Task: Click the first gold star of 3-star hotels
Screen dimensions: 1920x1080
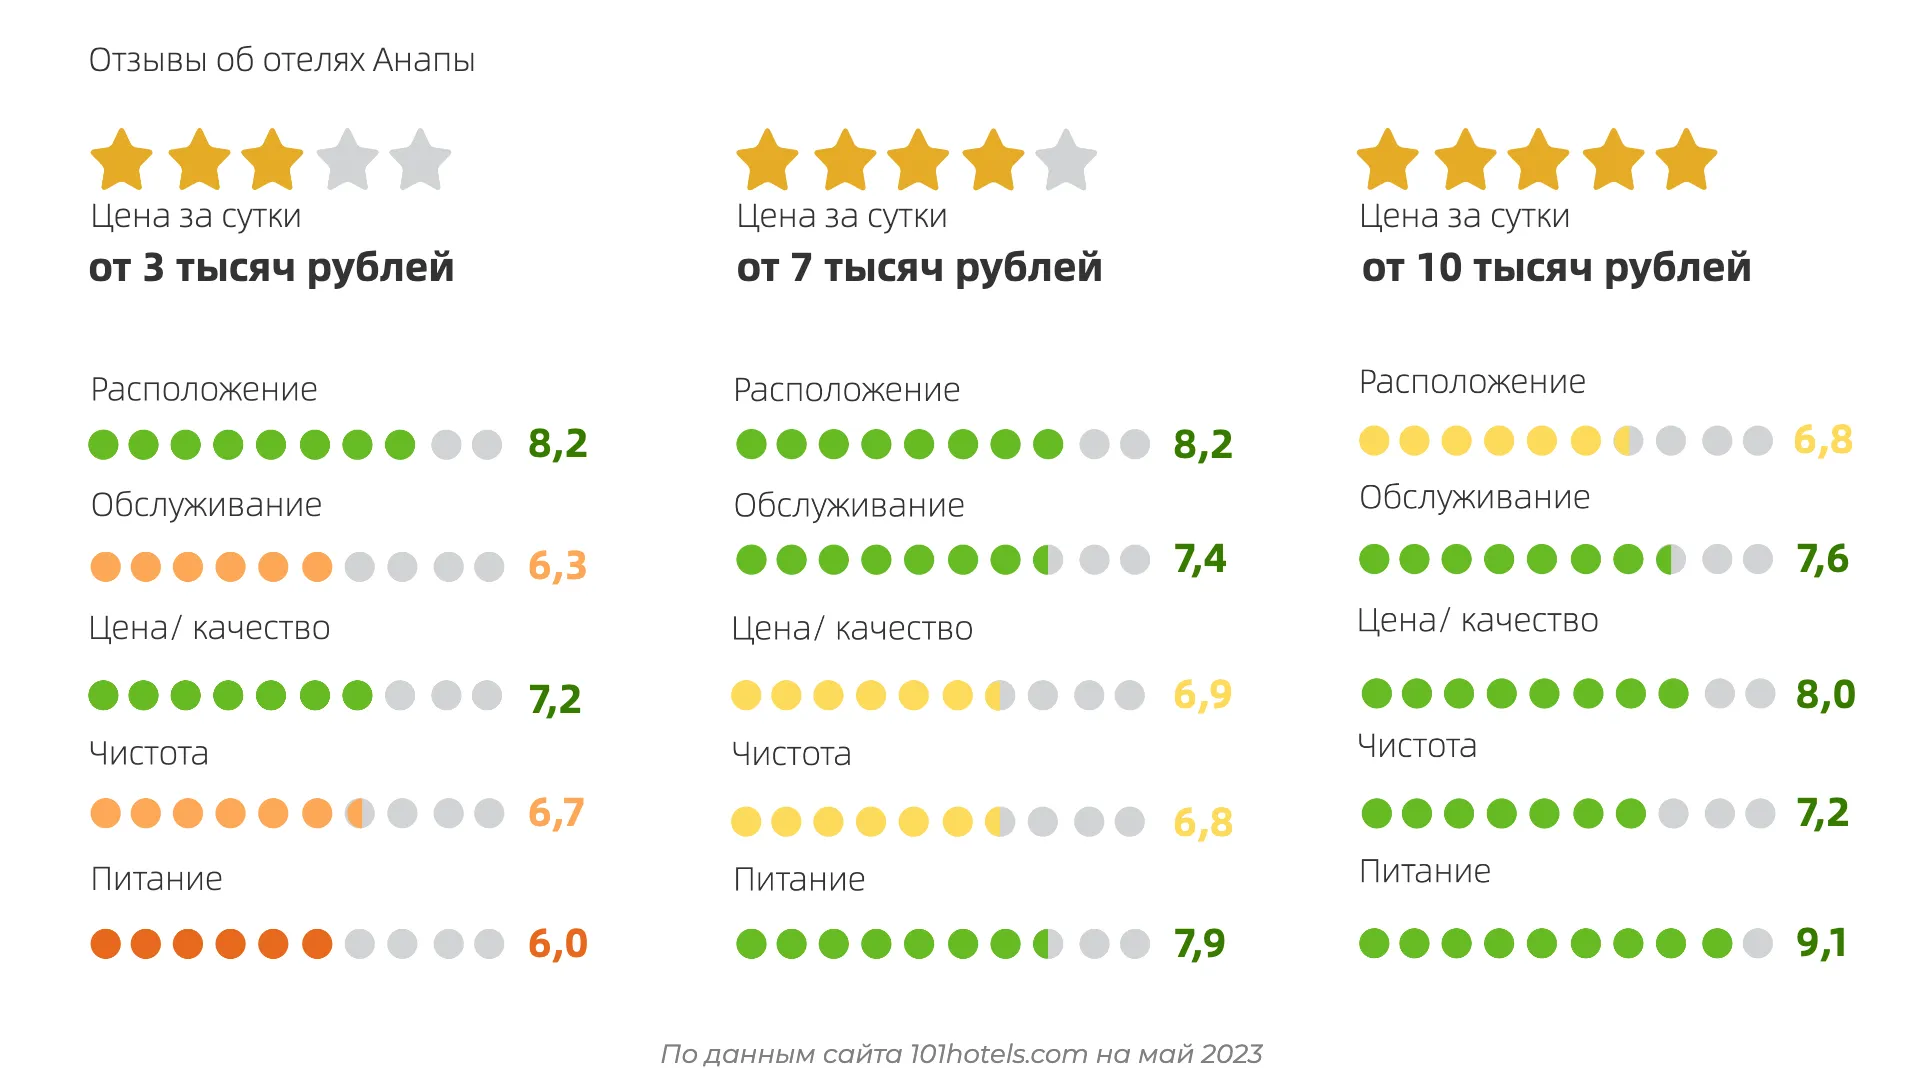Action: click(121, 160)
